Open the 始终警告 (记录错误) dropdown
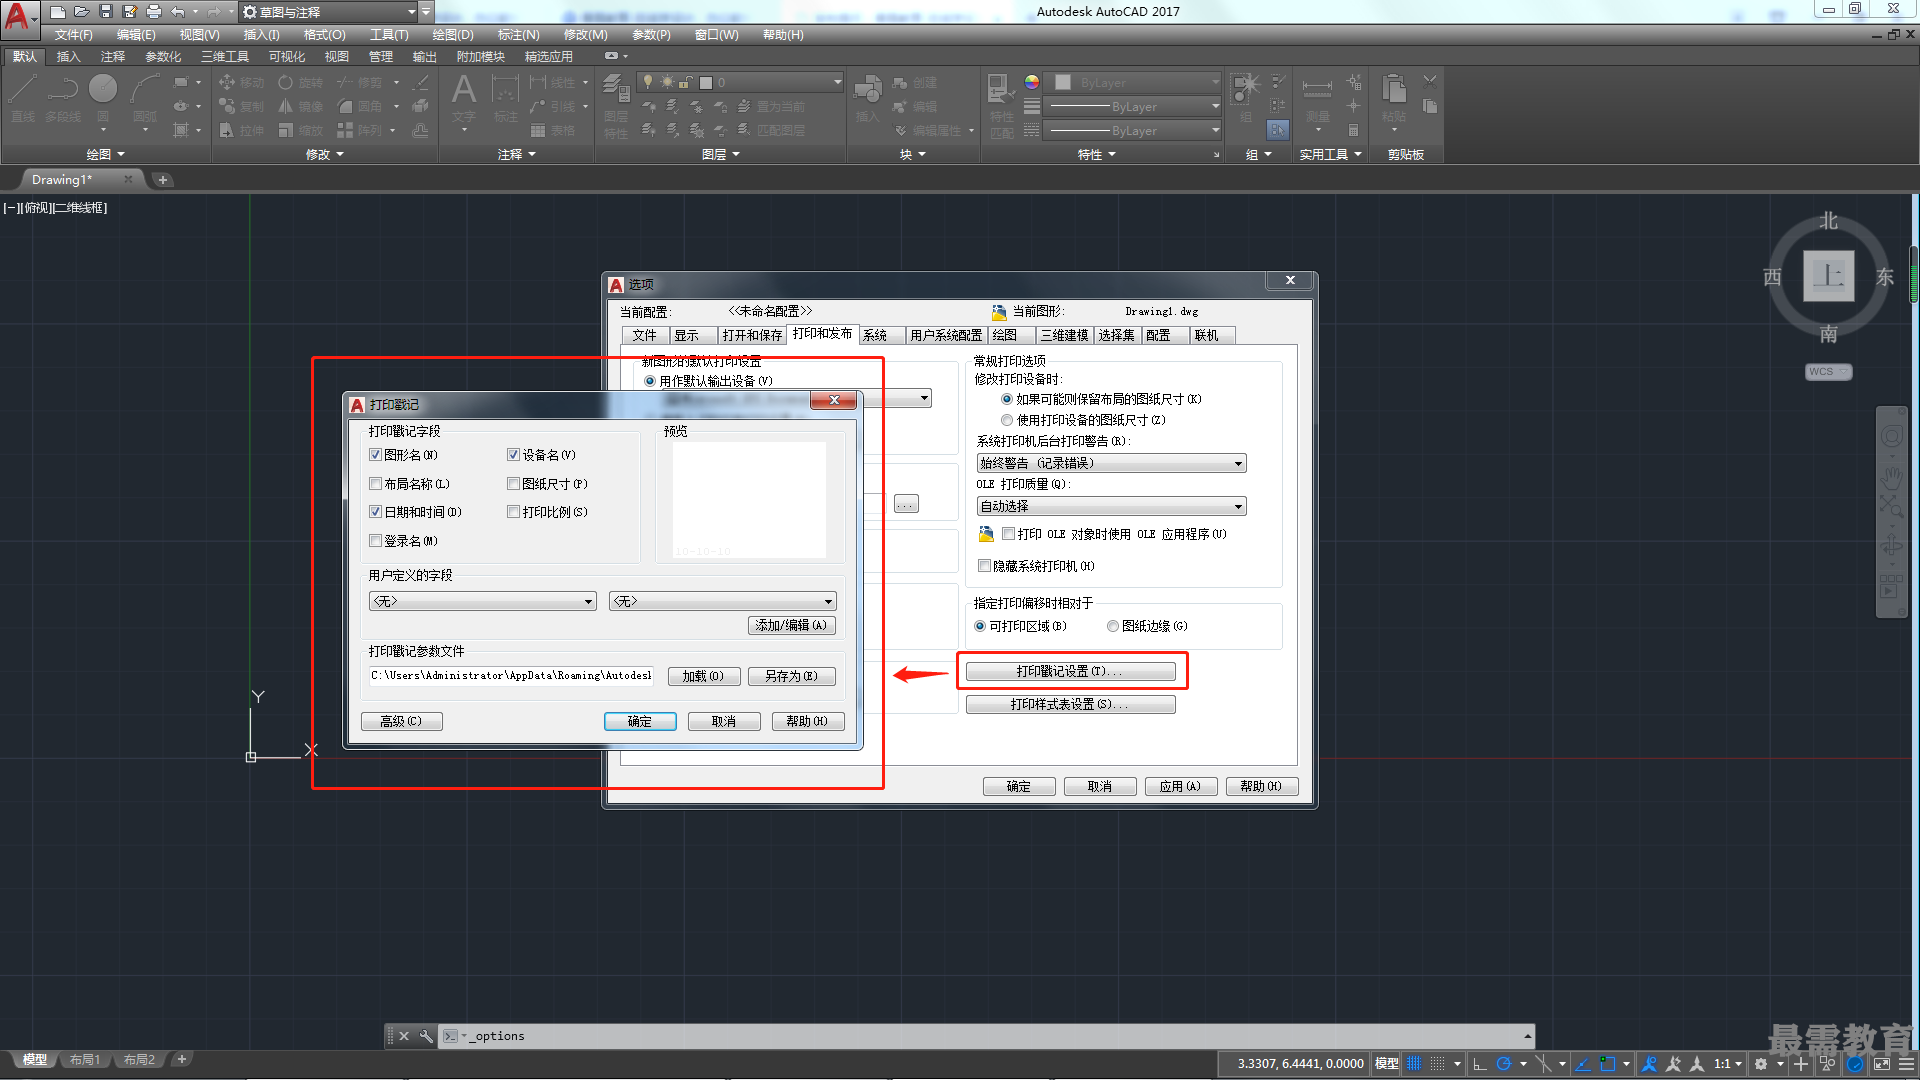Screen dimensions: 1920x1080 click(1111, 463)
